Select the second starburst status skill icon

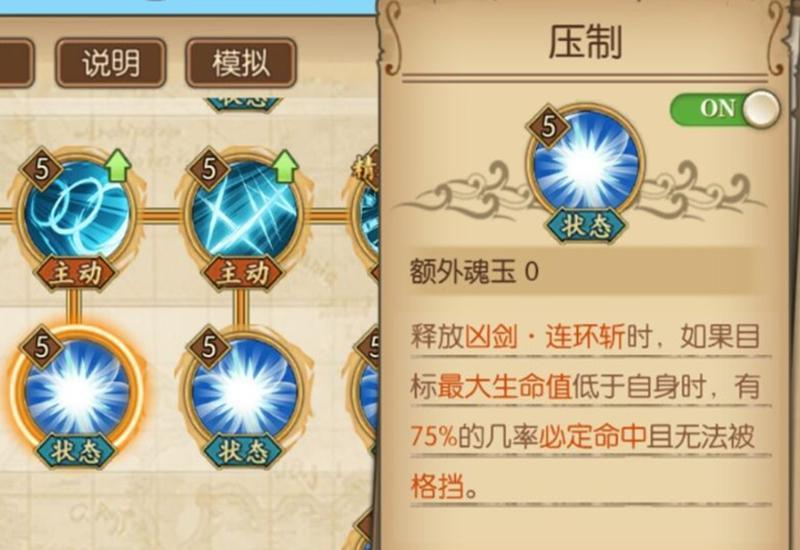click(244, 389)
